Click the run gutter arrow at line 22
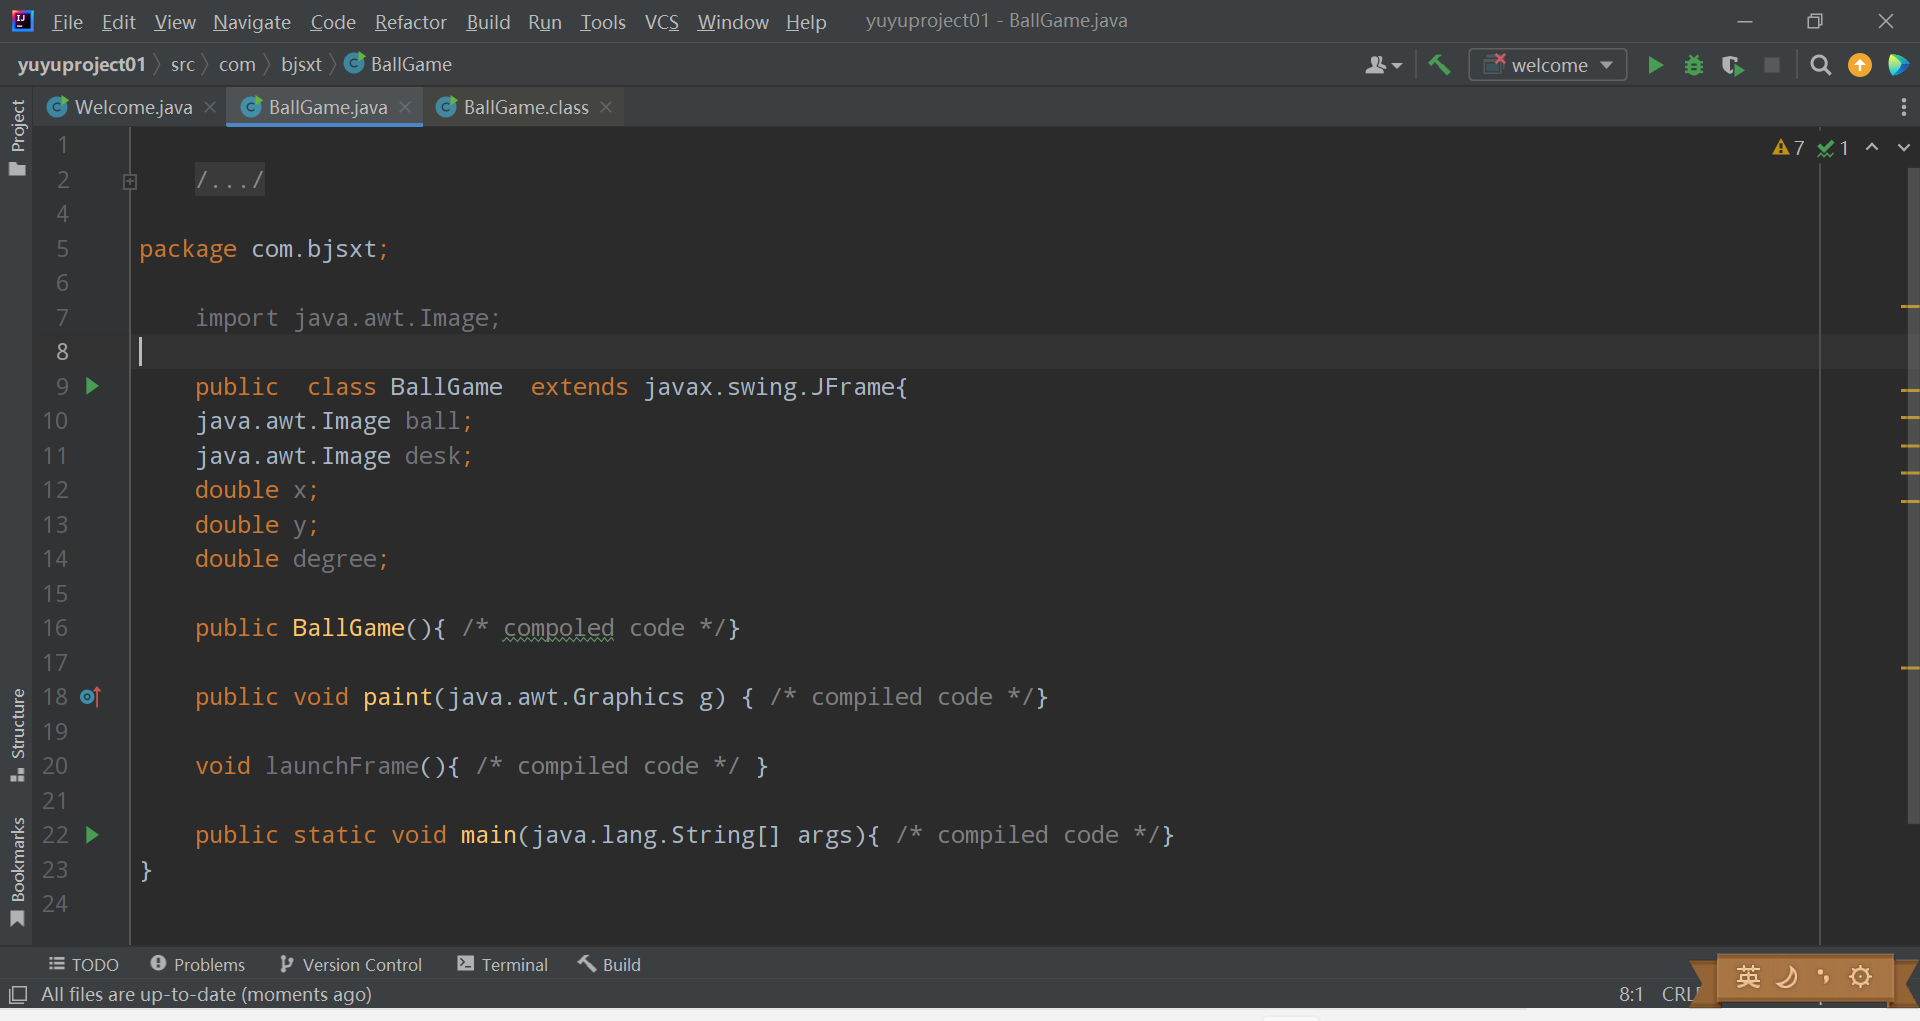 coord(92,834)
